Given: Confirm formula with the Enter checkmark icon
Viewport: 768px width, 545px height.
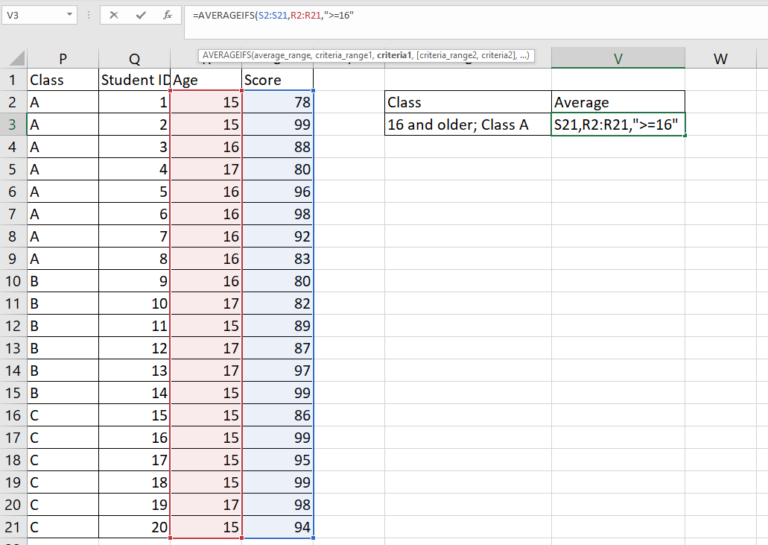Looking at the screenshot, I should 141,16.
